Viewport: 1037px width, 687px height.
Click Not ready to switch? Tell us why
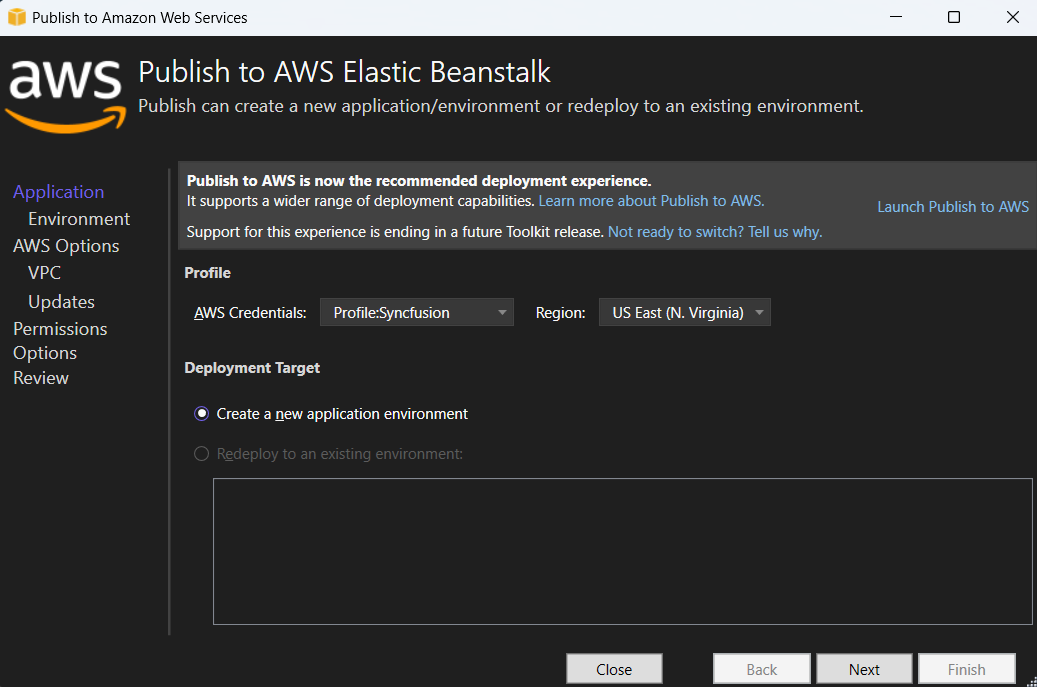(x=715, y=232)
